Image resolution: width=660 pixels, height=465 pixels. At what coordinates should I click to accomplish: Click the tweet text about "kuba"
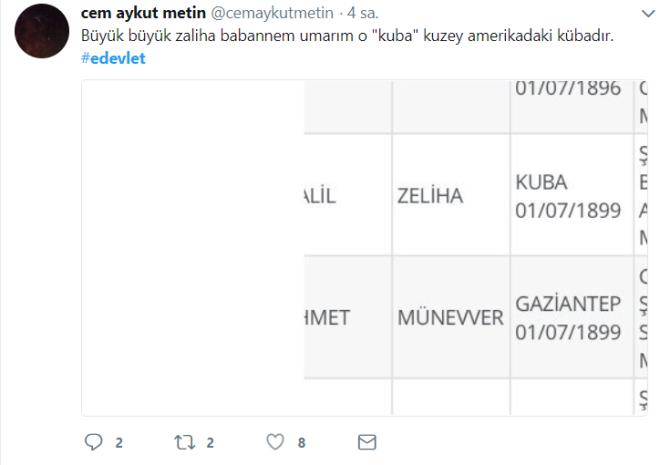coord(347,35)
